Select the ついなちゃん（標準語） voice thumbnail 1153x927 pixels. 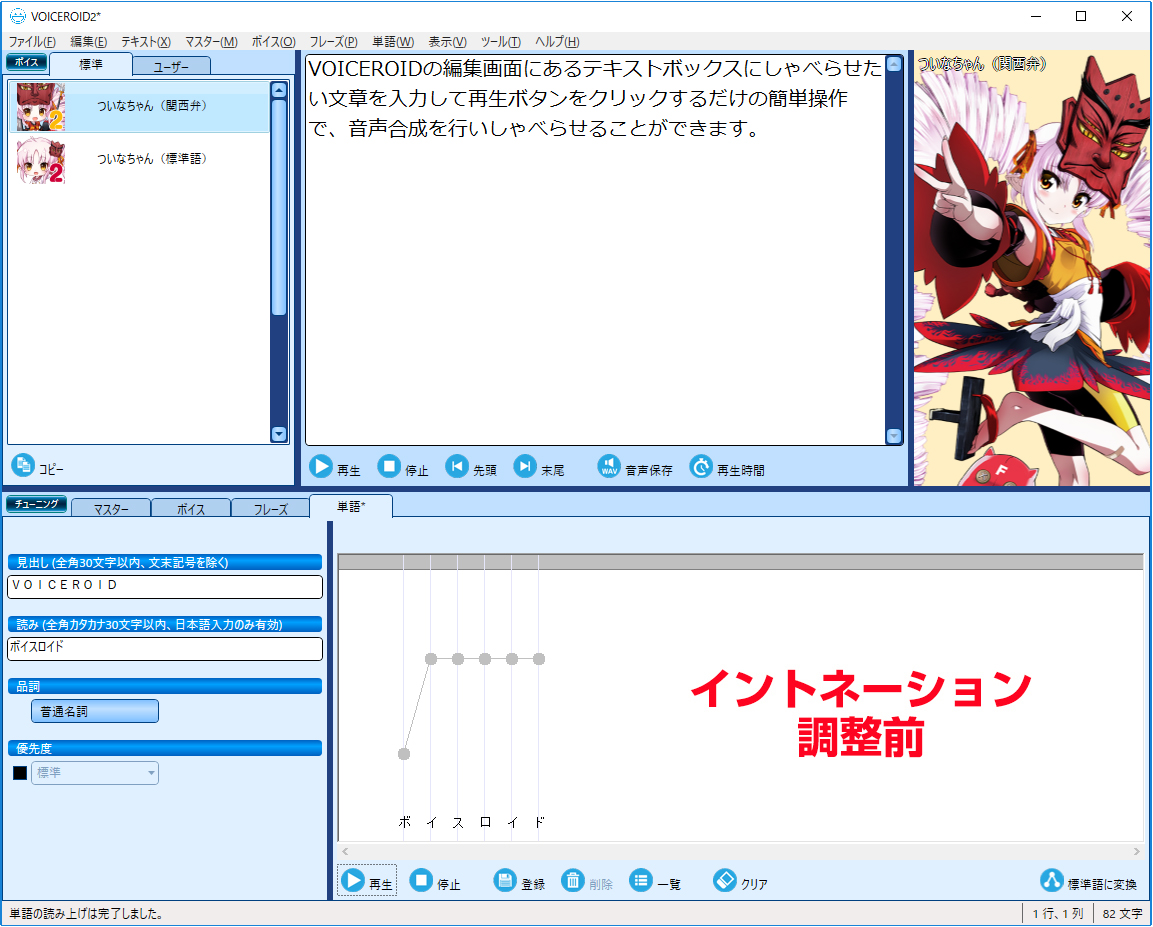[x=40, y=160]
